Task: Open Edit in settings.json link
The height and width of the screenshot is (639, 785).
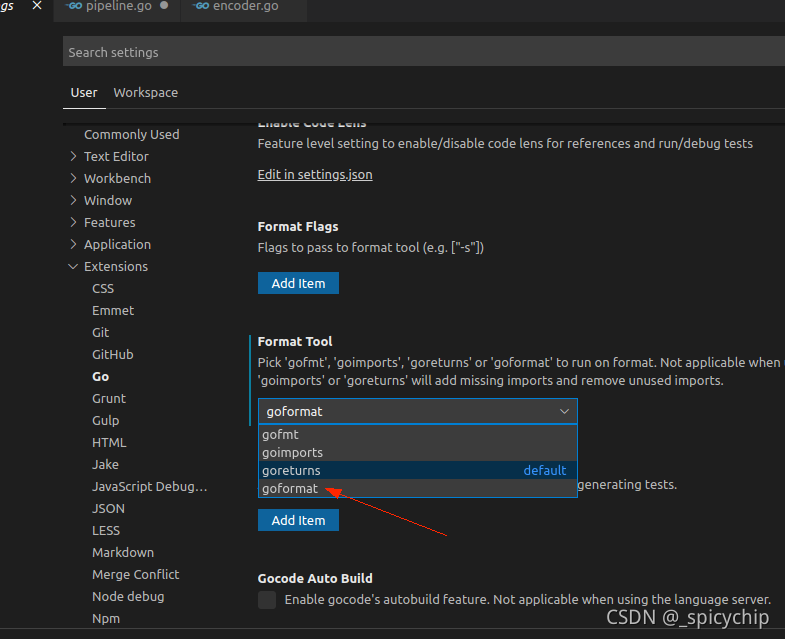Action: (315, 175)
